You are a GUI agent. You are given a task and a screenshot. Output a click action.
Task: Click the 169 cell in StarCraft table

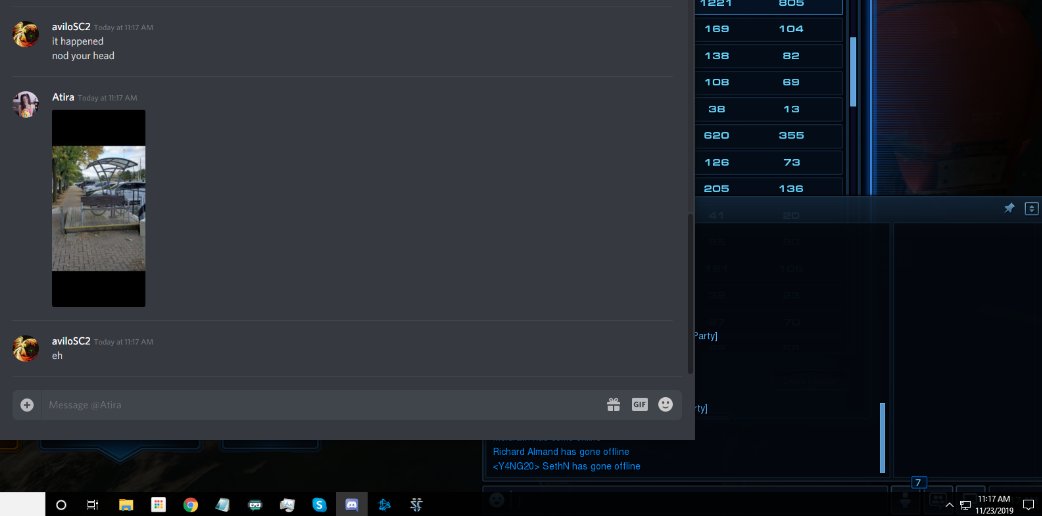[716, 29]
